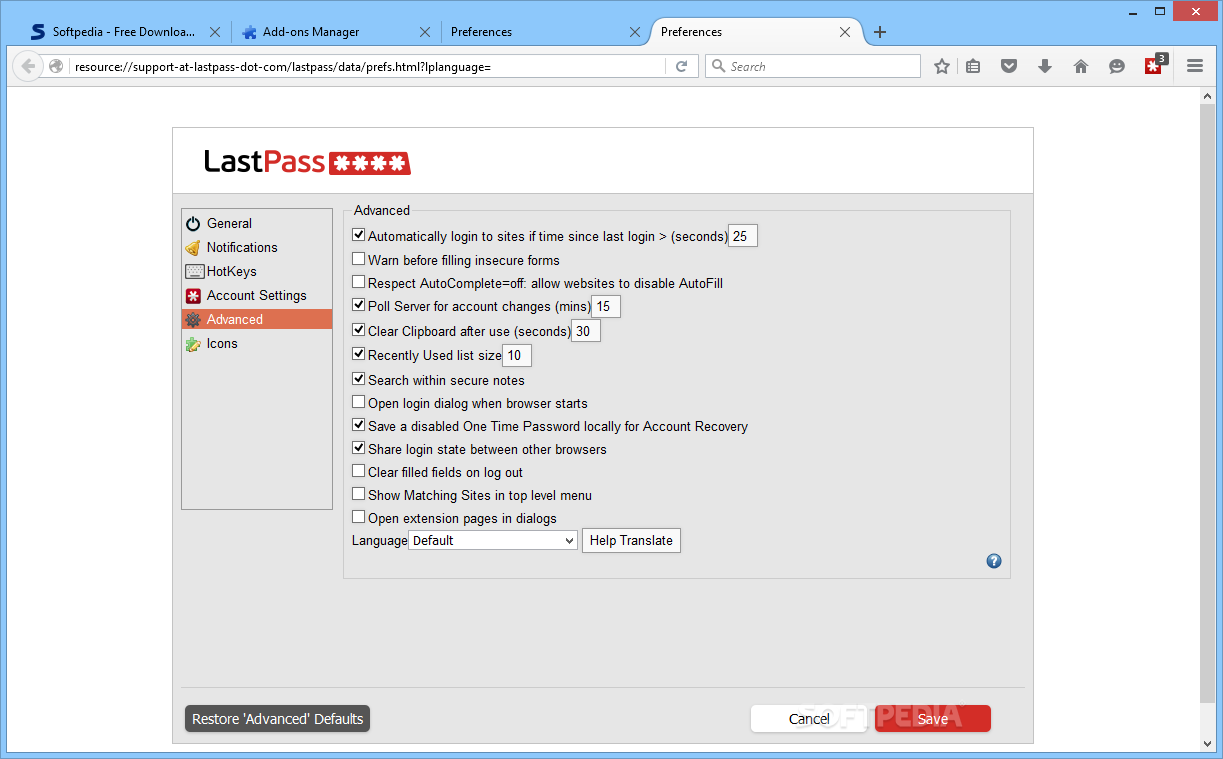Bookmark this page with the star icon
This screenshot has height=759, width=1223.
pyautogui.click(x=941, y=66)
